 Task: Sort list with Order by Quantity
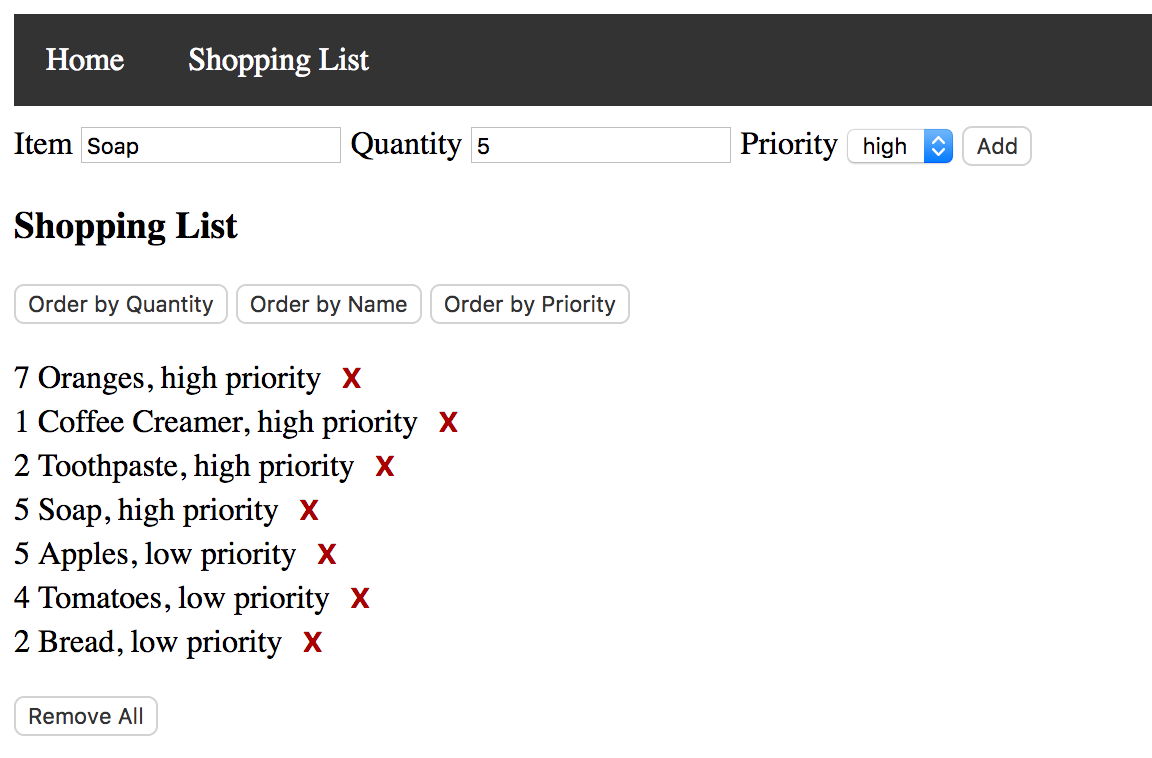click(121, 304)
